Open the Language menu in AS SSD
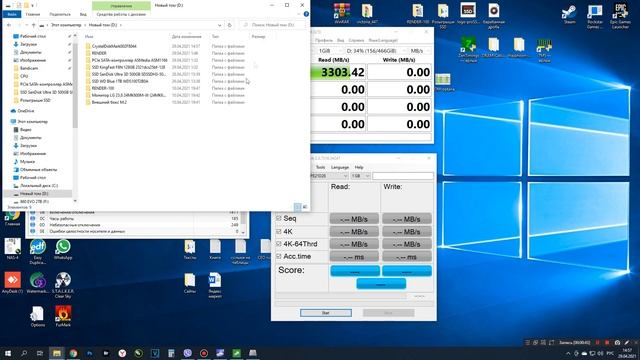640x360 pixels. click(340, 167)
